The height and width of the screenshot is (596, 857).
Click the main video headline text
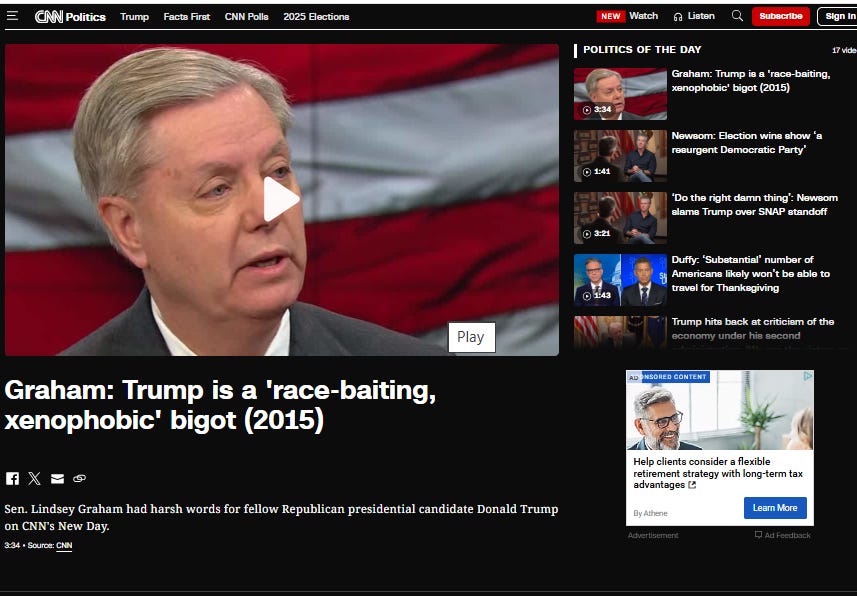point(220,405)
